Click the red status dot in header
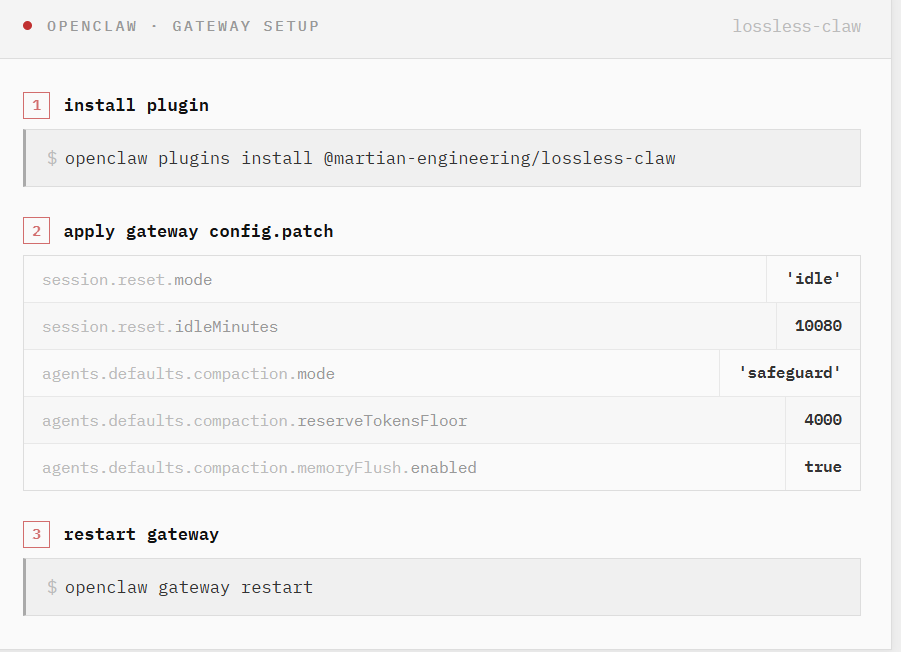Image resolution: width=901 pixels, height=652 pixels. pos(27,26)
